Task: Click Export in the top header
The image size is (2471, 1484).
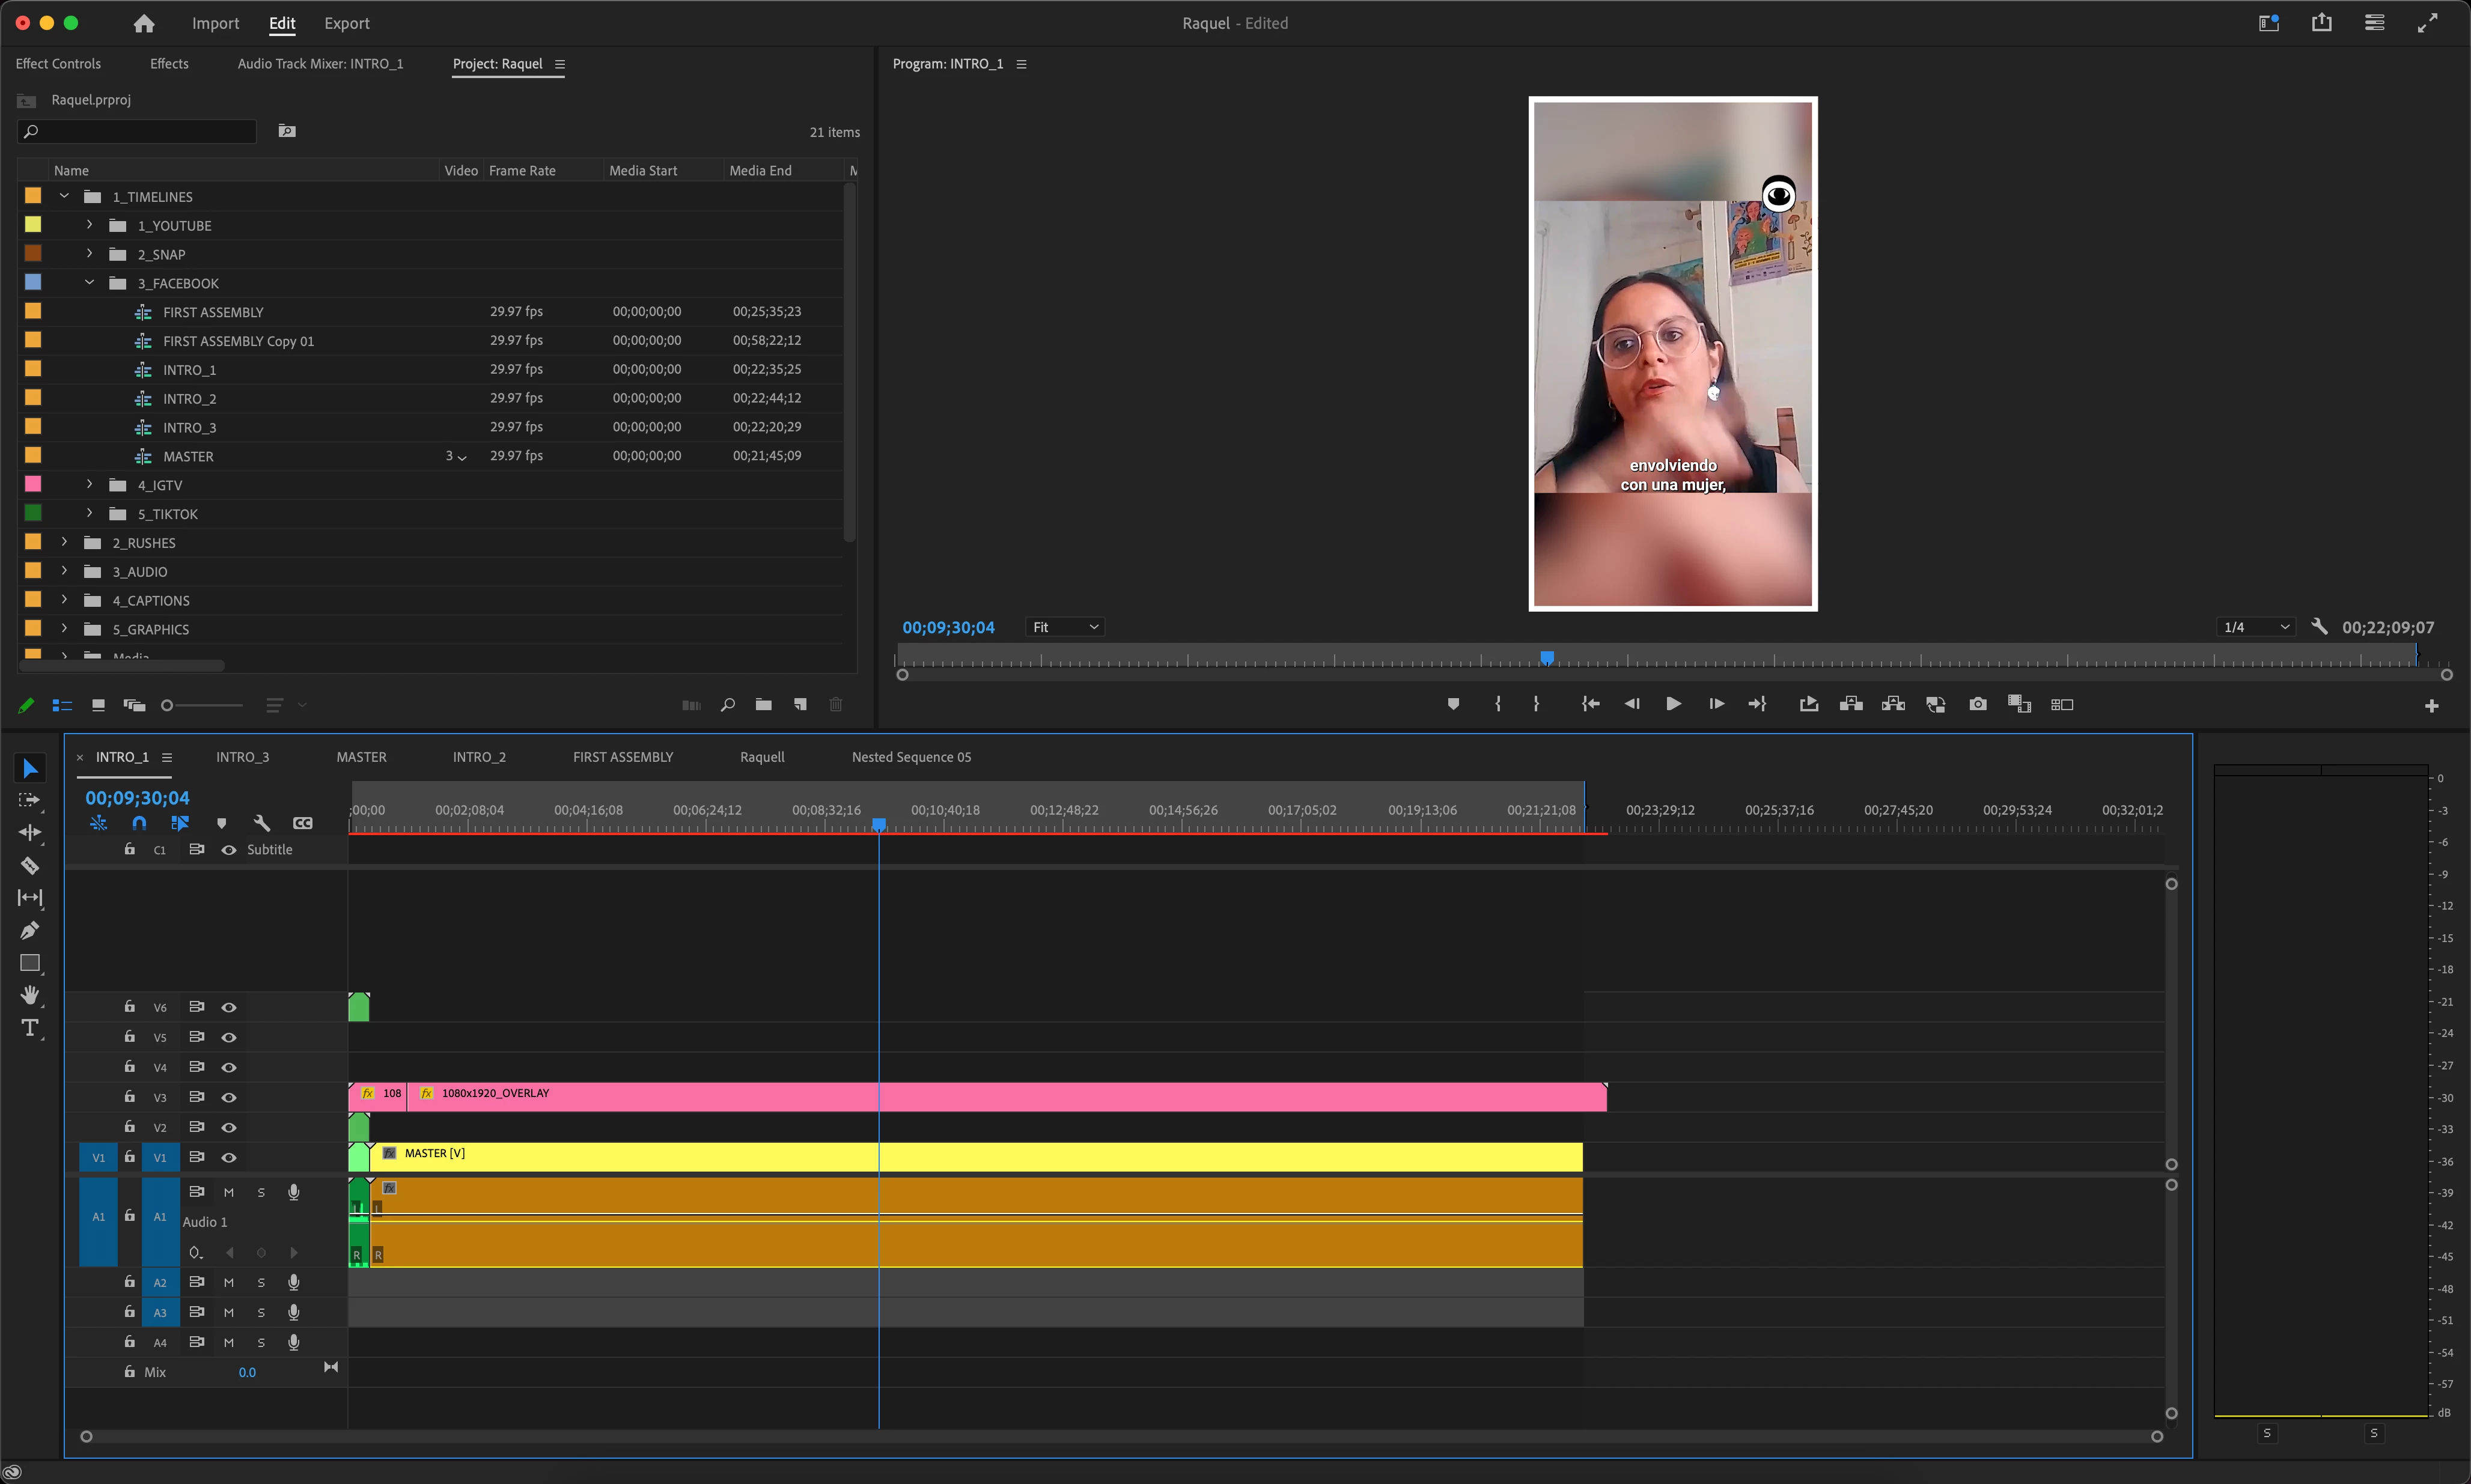Action: click(346, 23)
